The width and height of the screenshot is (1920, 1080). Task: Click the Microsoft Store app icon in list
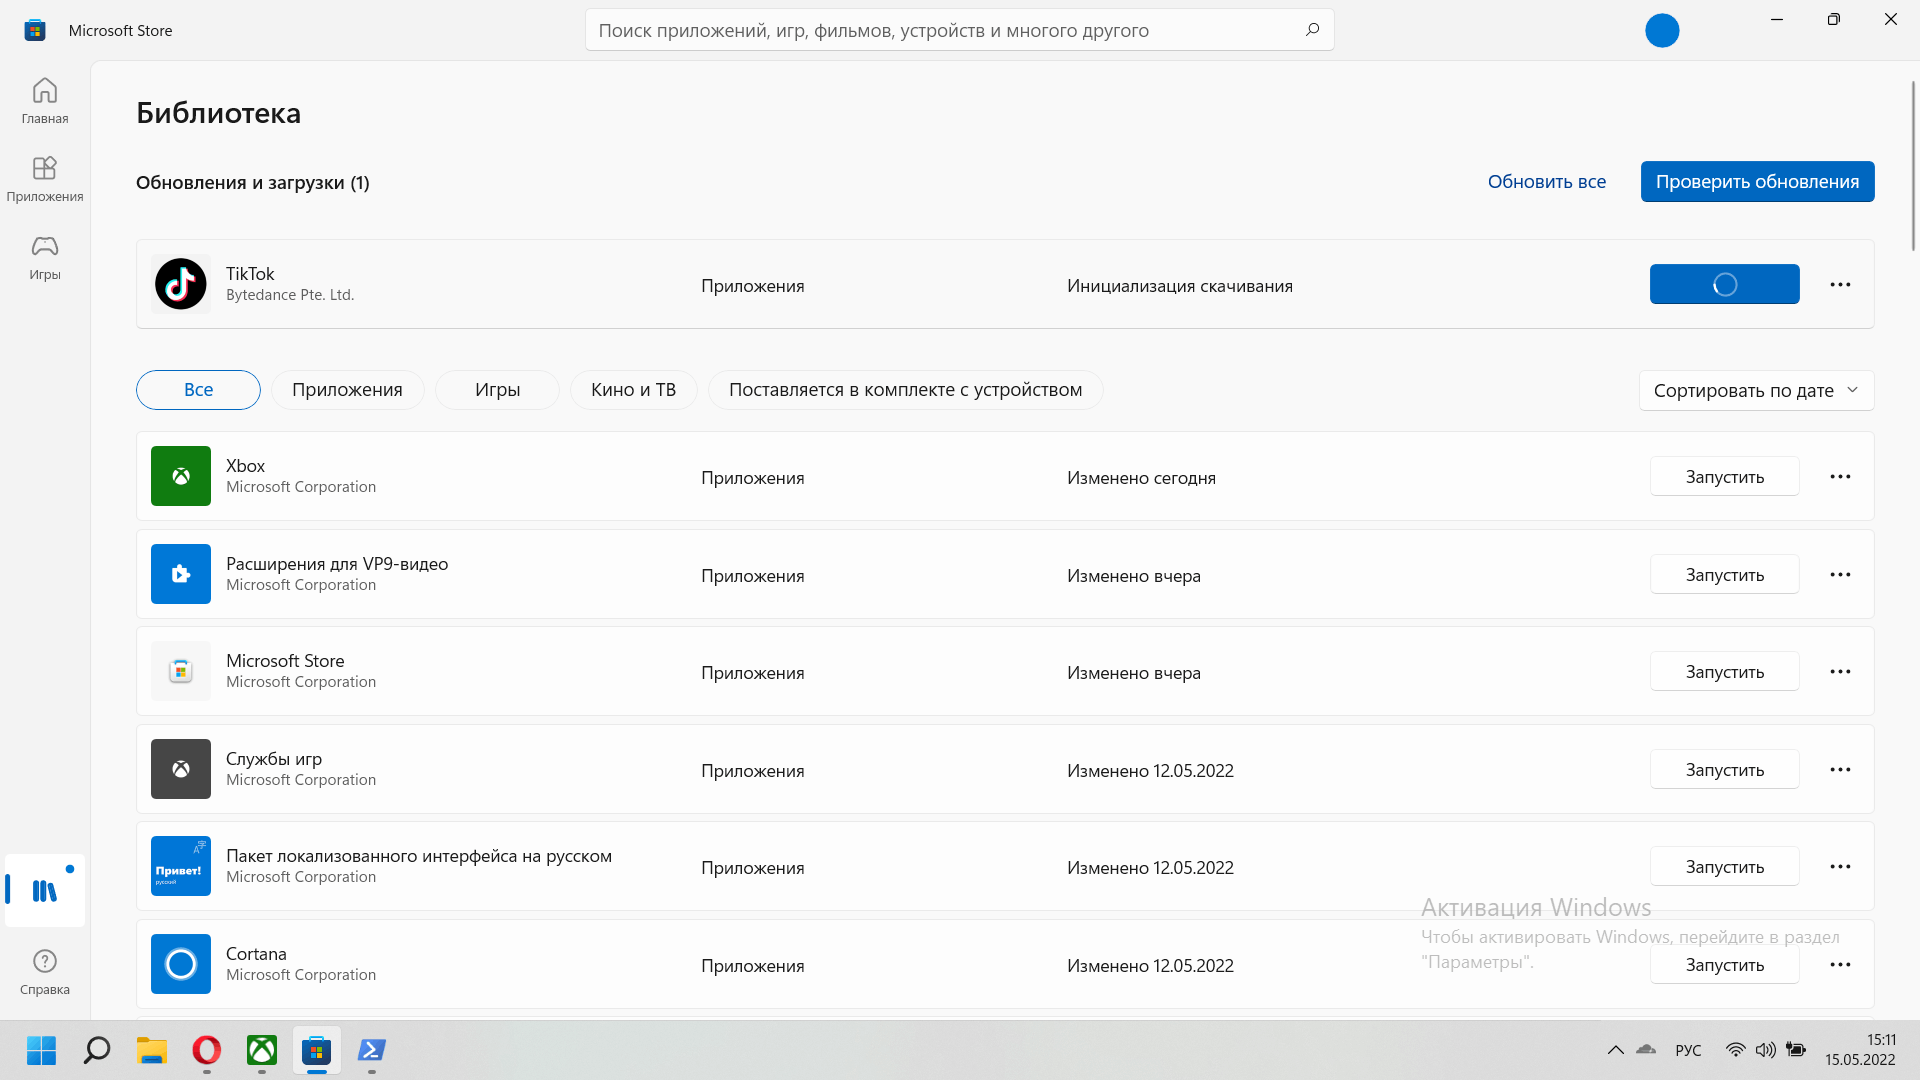[x=181, y=671]
